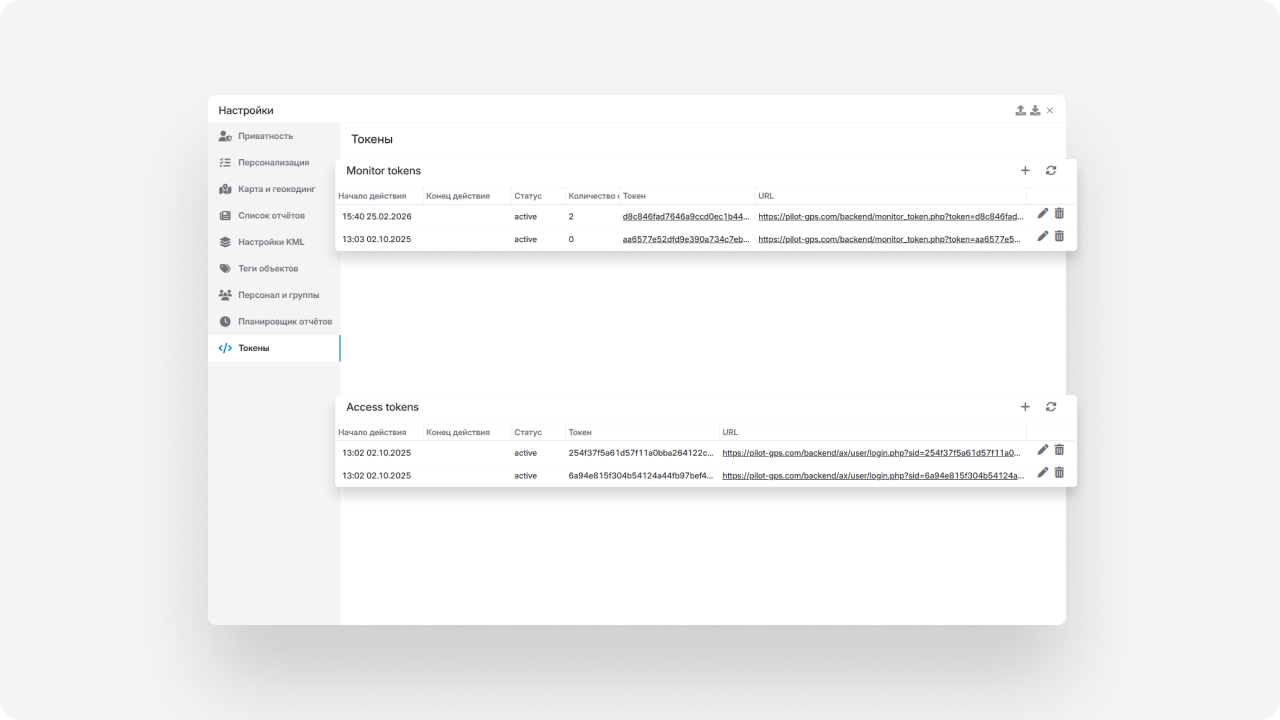Image resolution: width=1280 pixels, height=720 pixels.
Task: Click the download settings icon
Action: point(1035,110)
